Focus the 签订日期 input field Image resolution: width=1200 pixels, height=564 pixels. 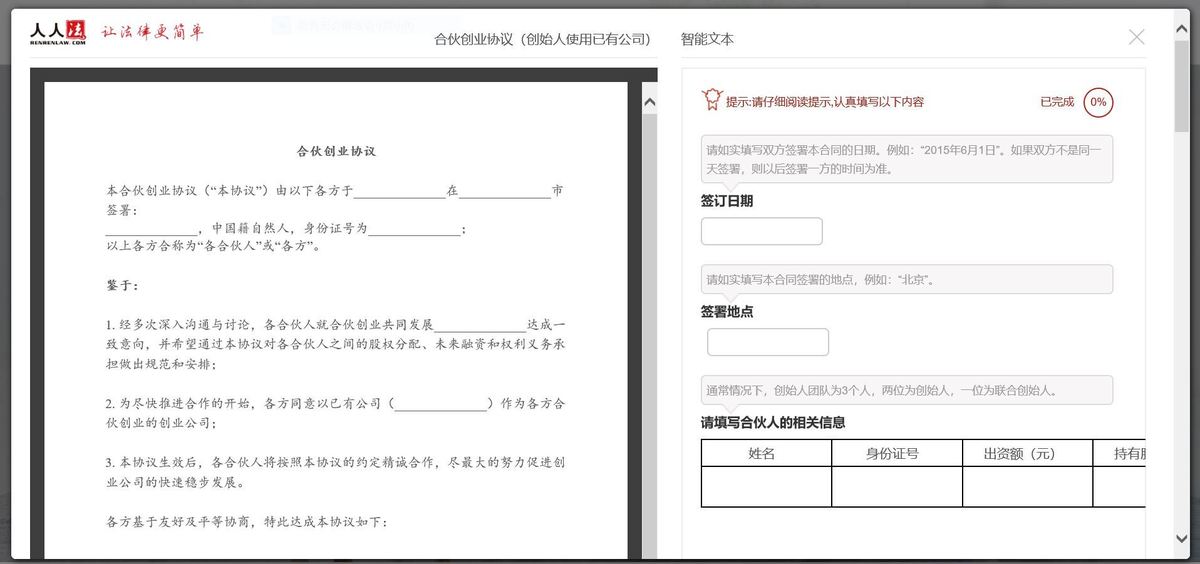pyautogui.click(x=761, y=231)
